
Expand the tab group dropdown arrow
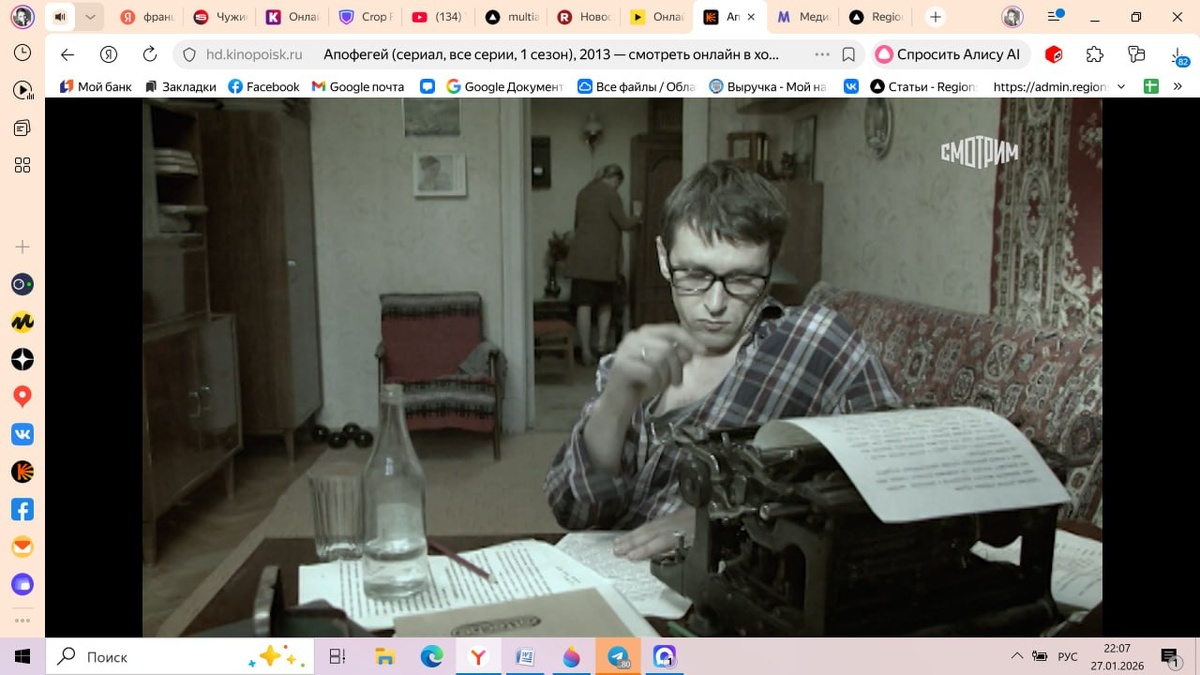click(x=90, y=17)
